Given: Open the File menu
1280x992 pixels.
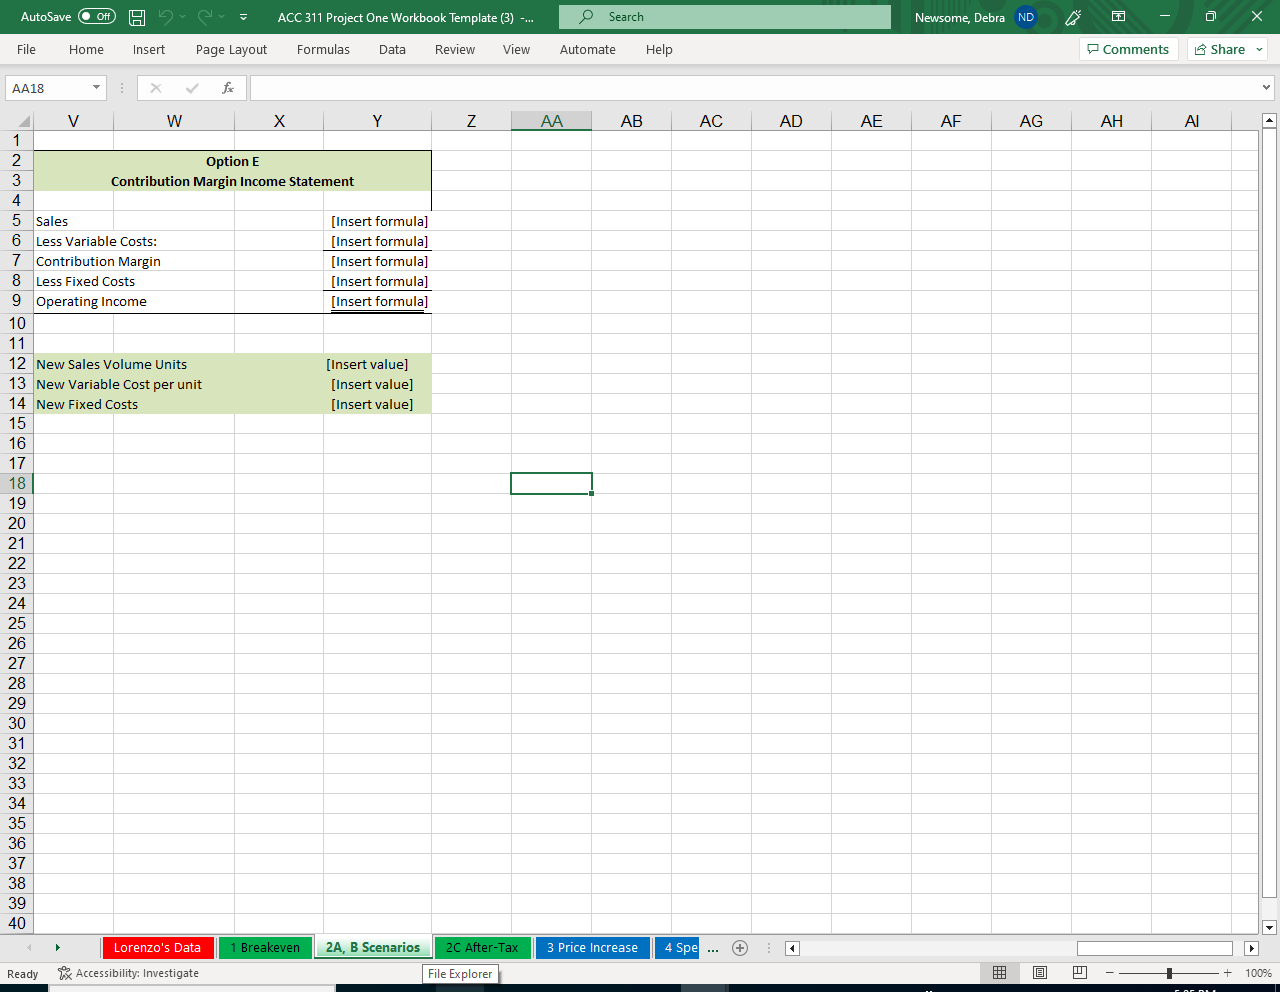Looking at the screenshot, I should 26,49.
